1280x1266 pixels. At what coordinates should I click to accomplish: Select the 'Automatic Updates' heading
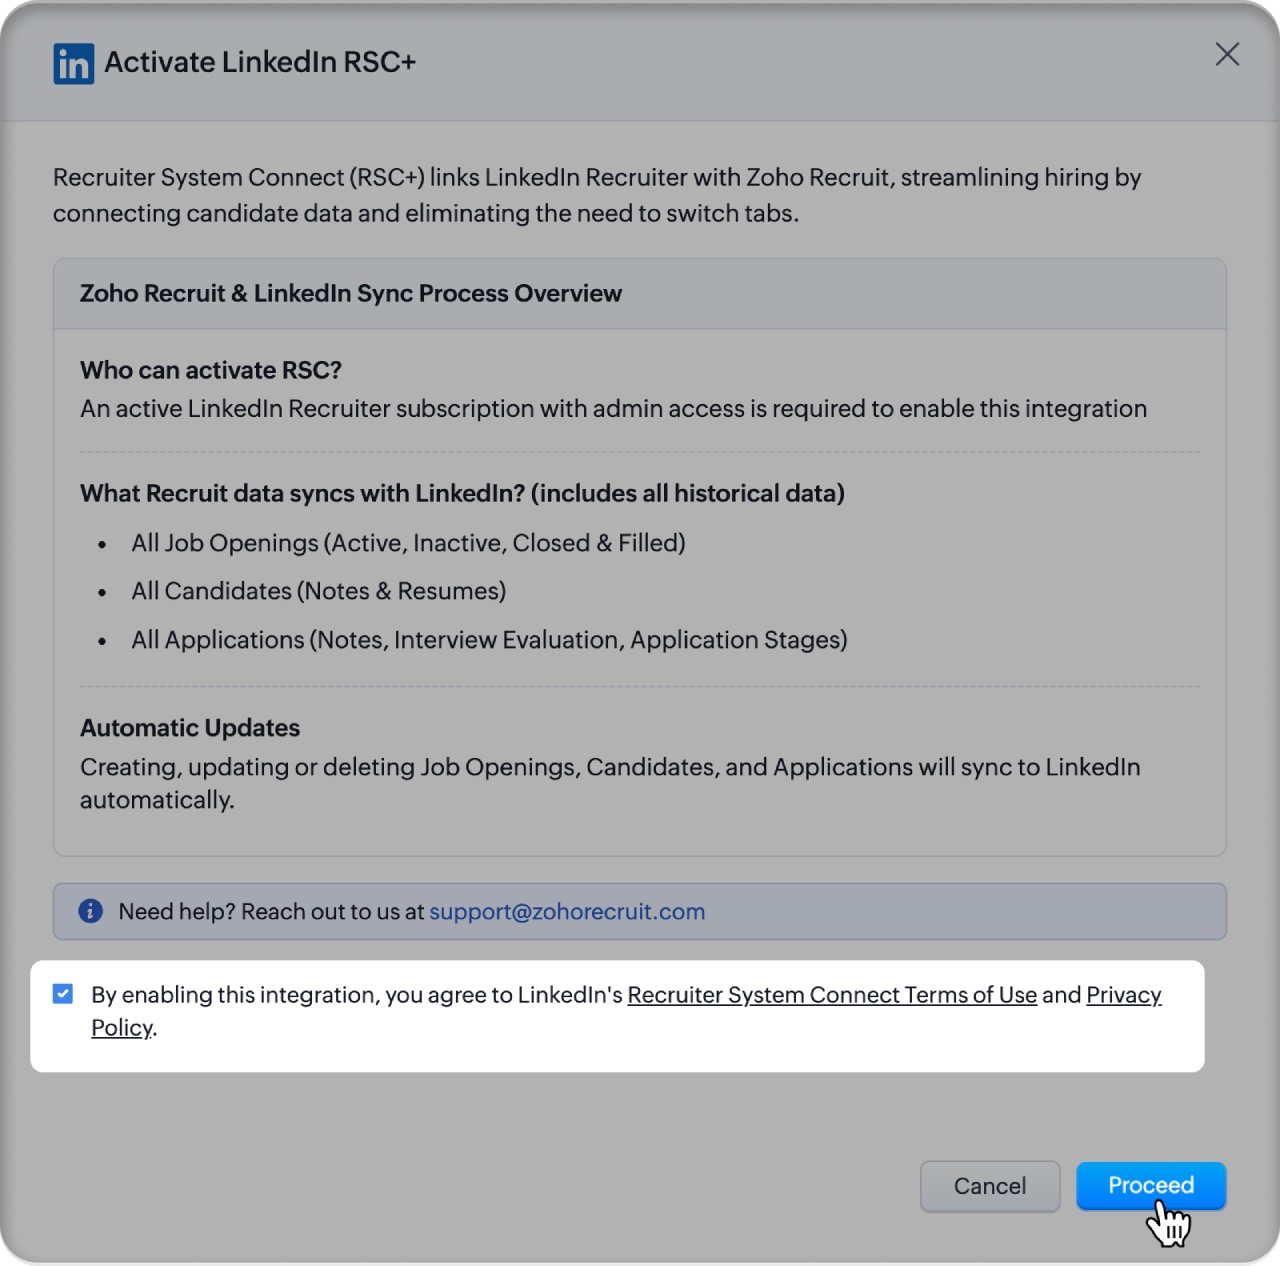pyautogui.click(x=190, y=728)
